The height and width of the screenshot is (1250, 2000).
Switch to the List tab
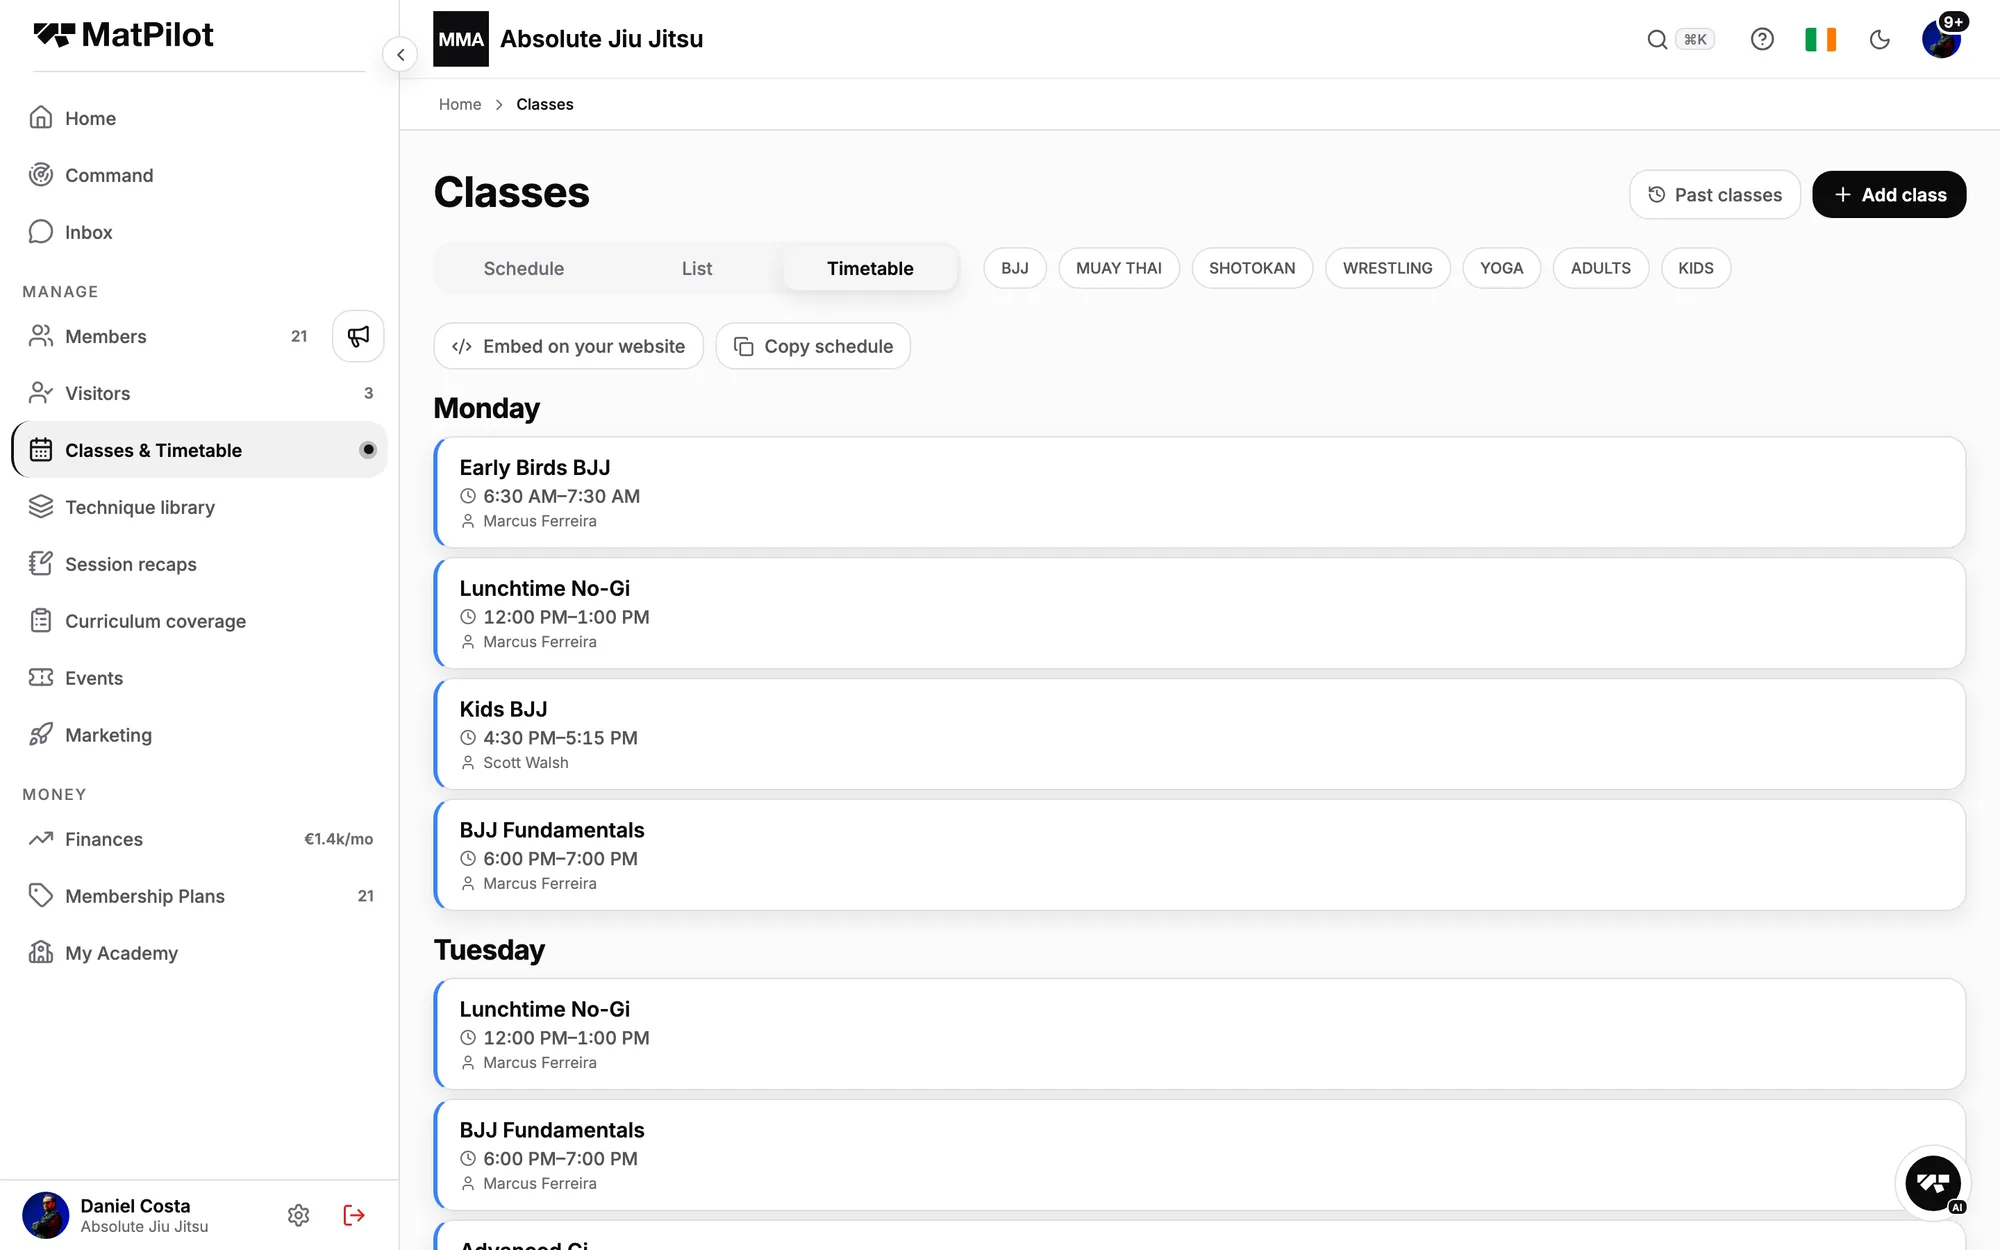pyautogui.click(x=696, y=268)
